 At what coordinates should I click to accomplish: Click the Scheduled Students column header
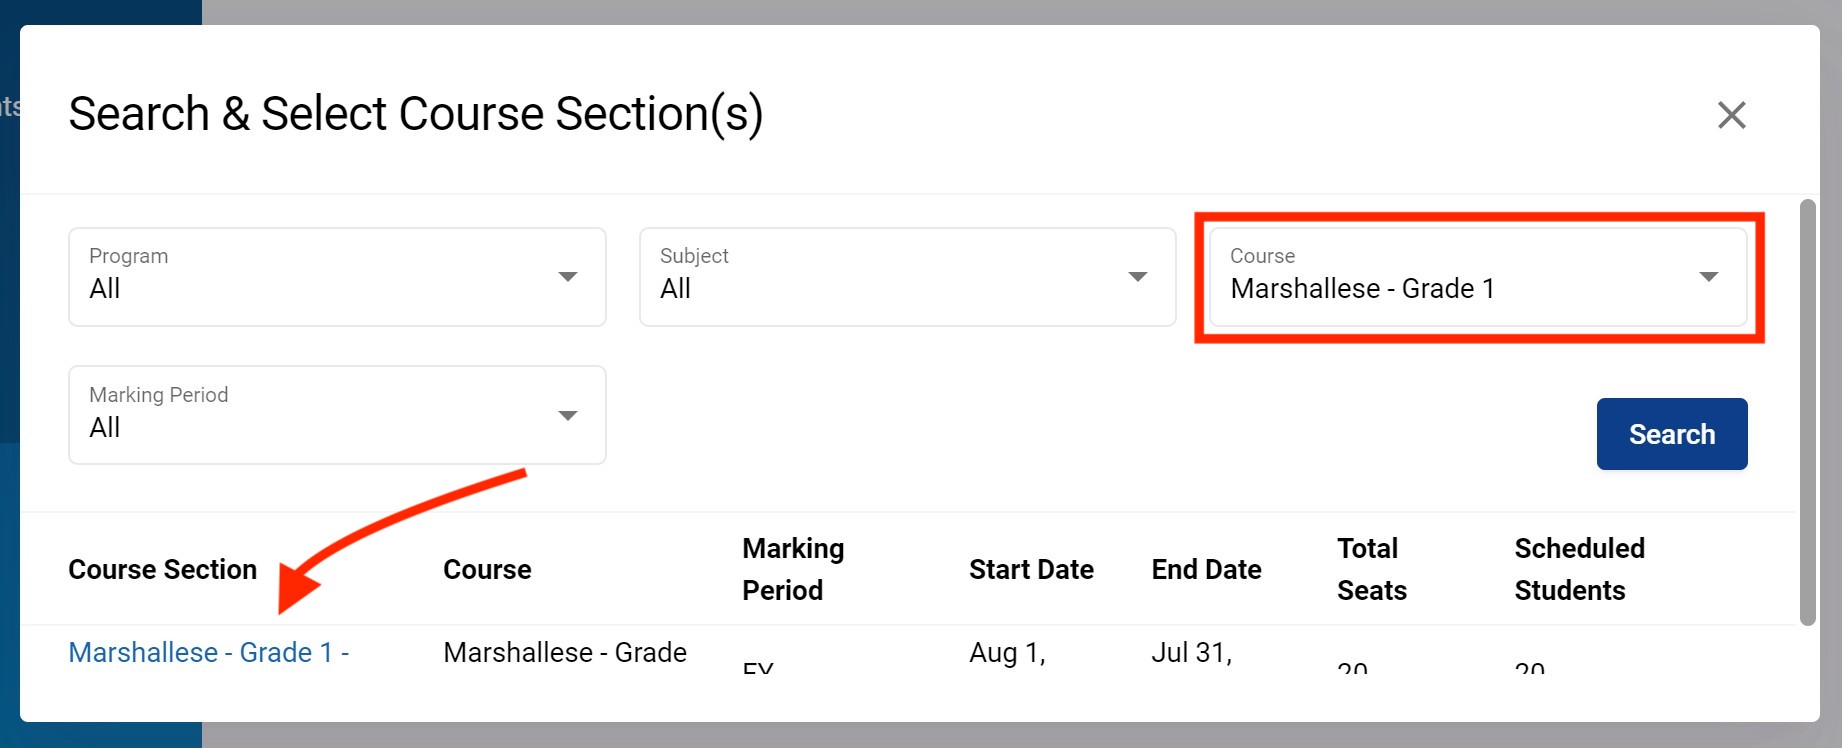[x=1579, y=569]
